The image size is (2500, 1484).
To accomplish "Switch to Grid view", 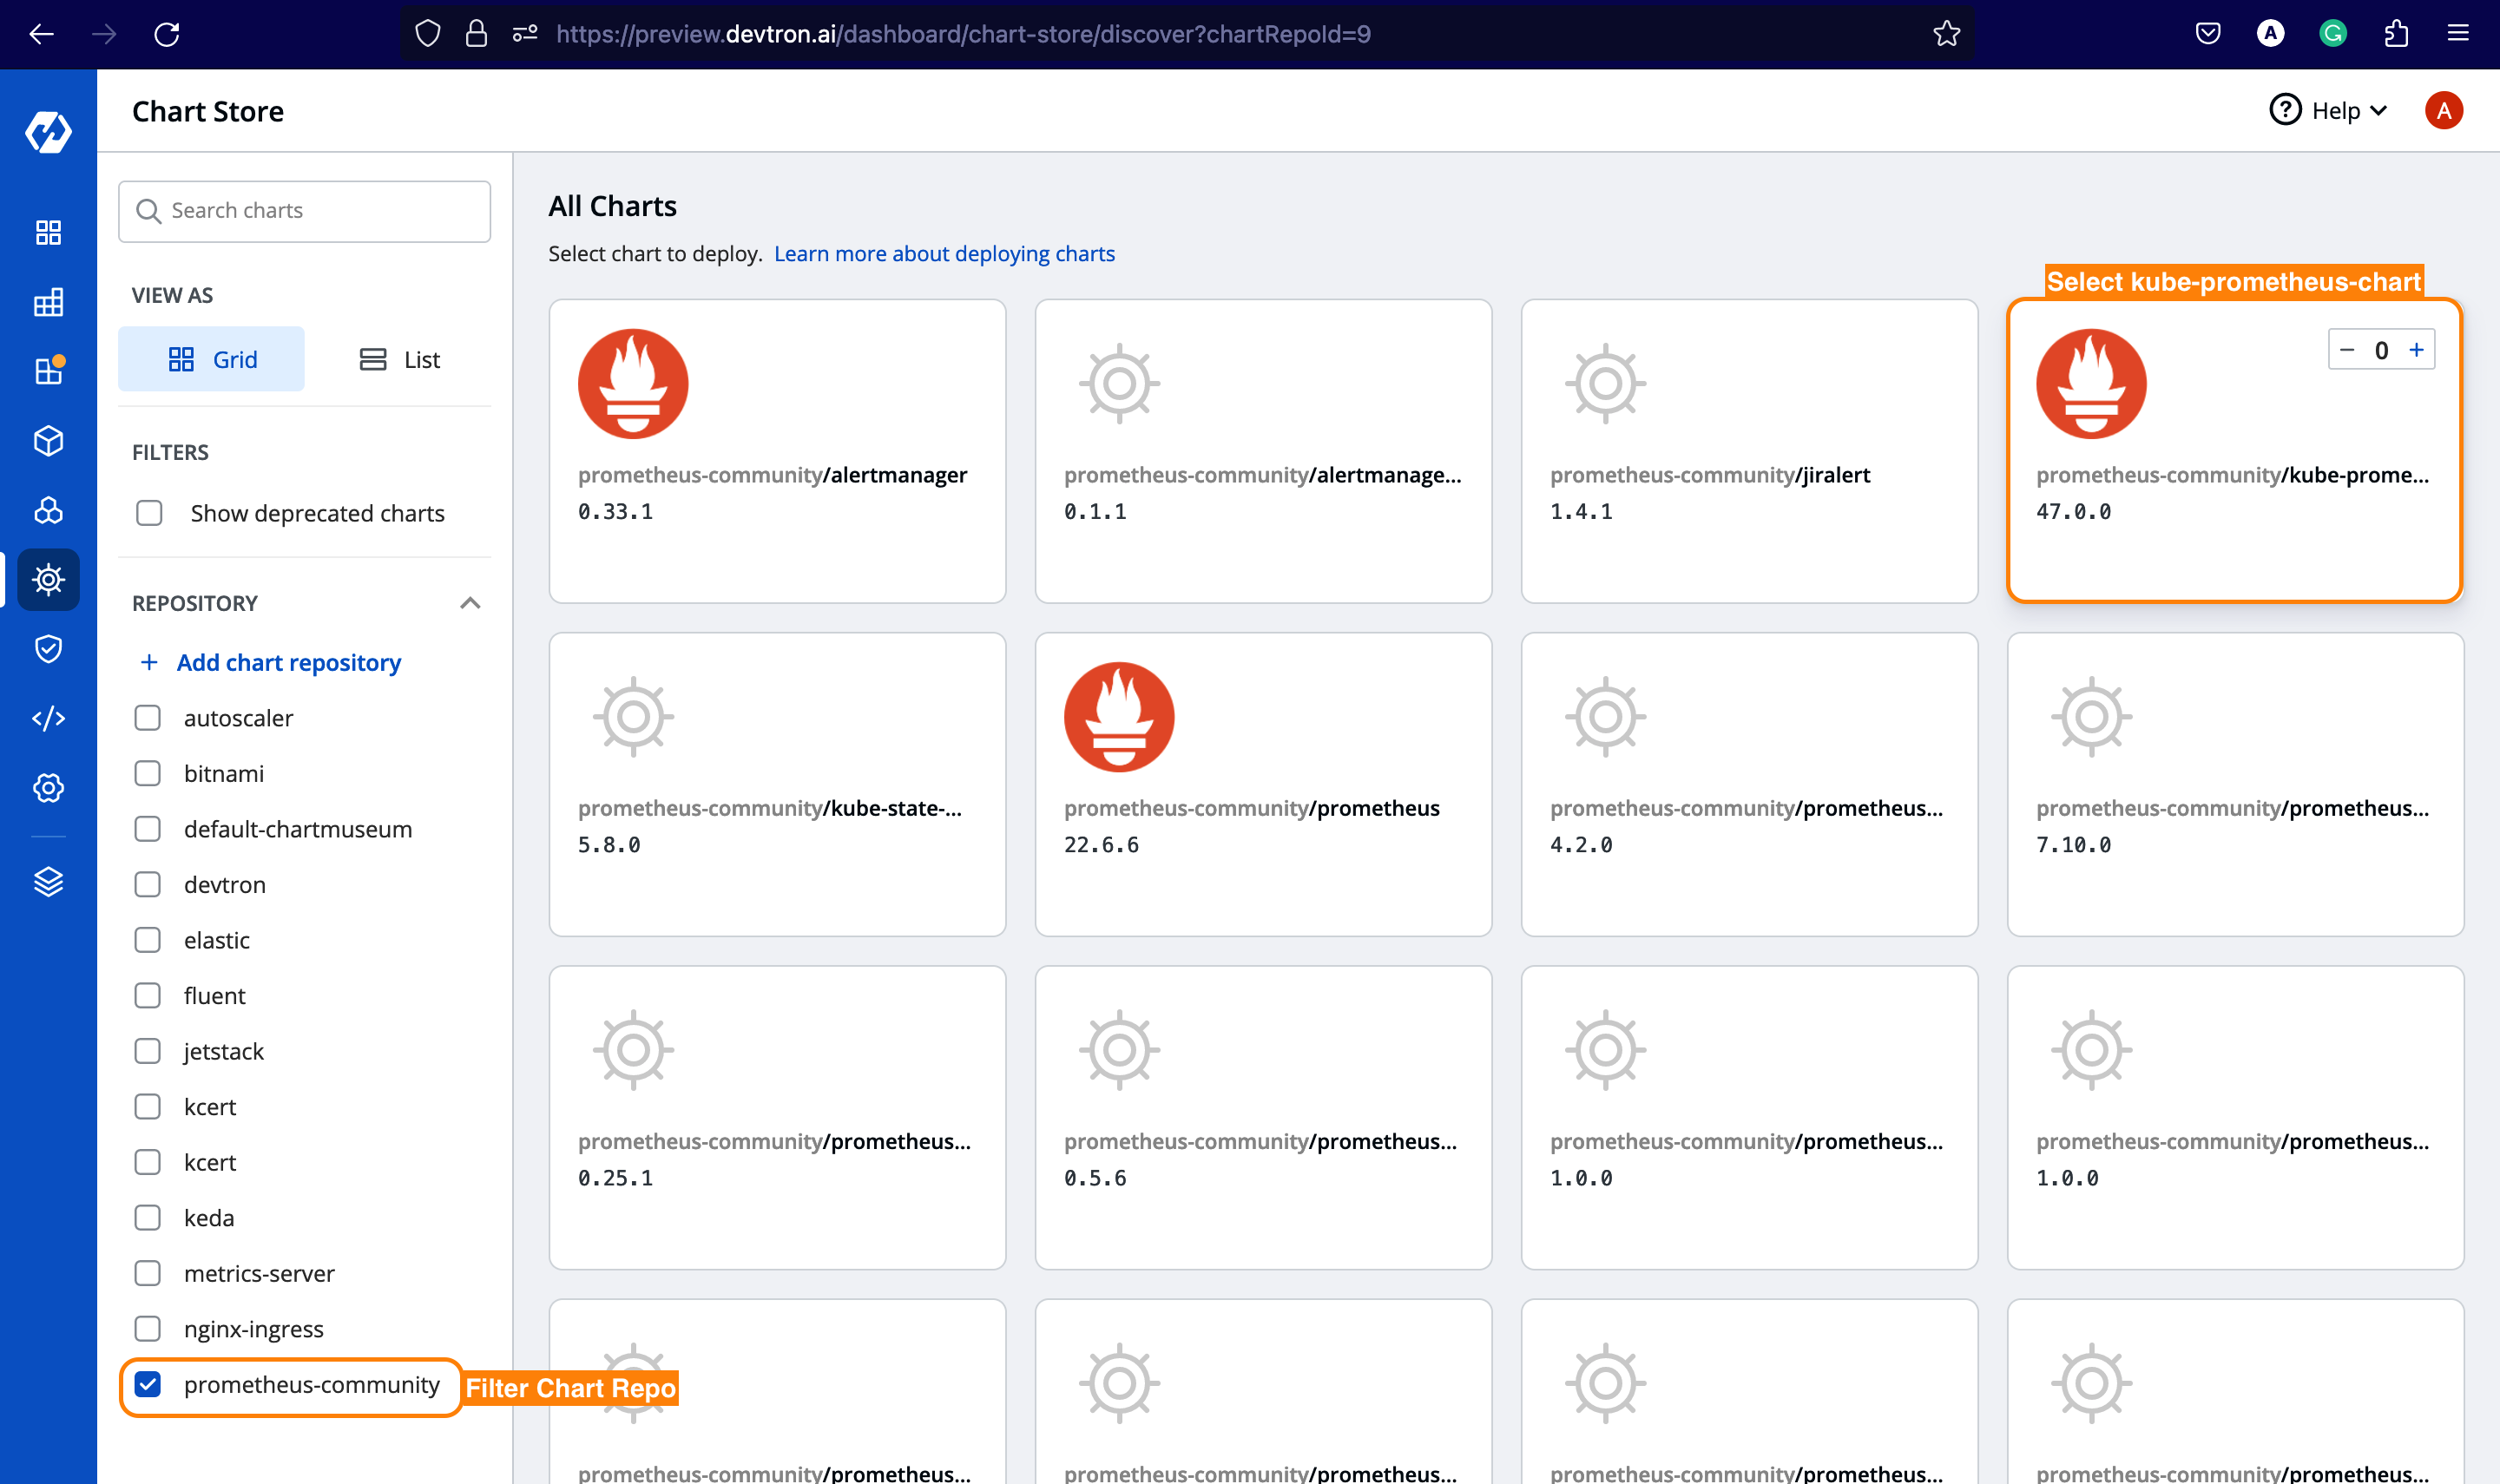I will pyautogui.click(x=211, y=359).
